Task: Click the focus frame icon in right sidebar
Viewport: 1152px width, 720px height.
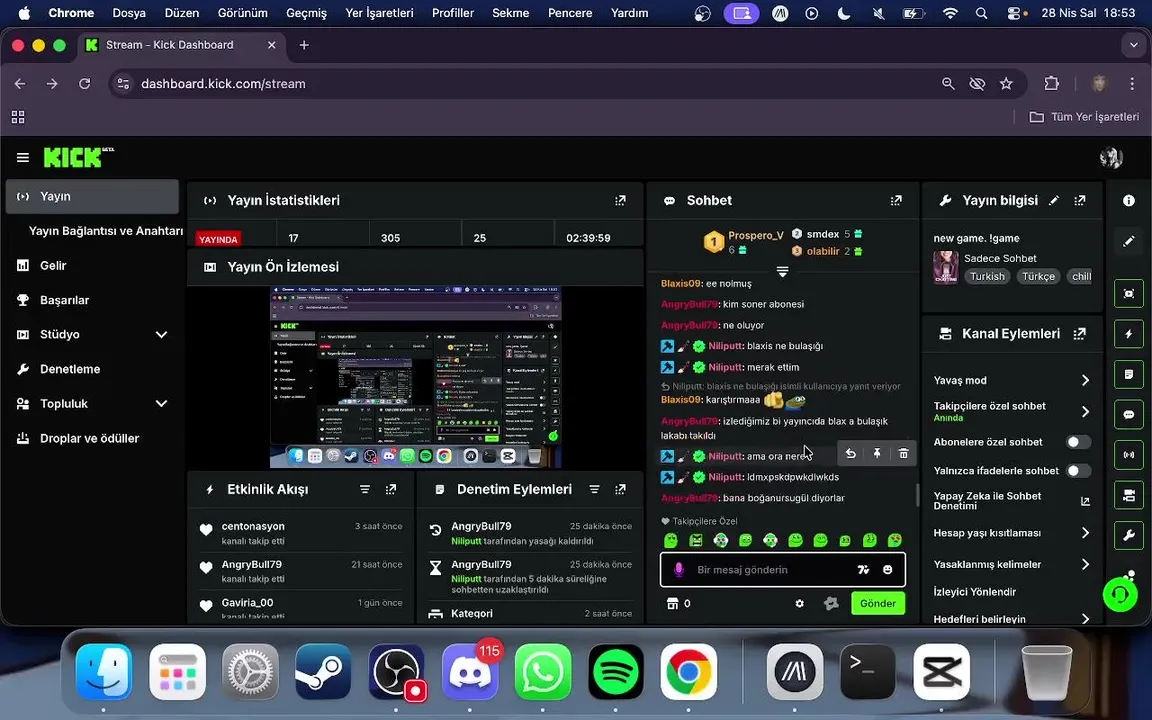Action: tap(1128, 293)
